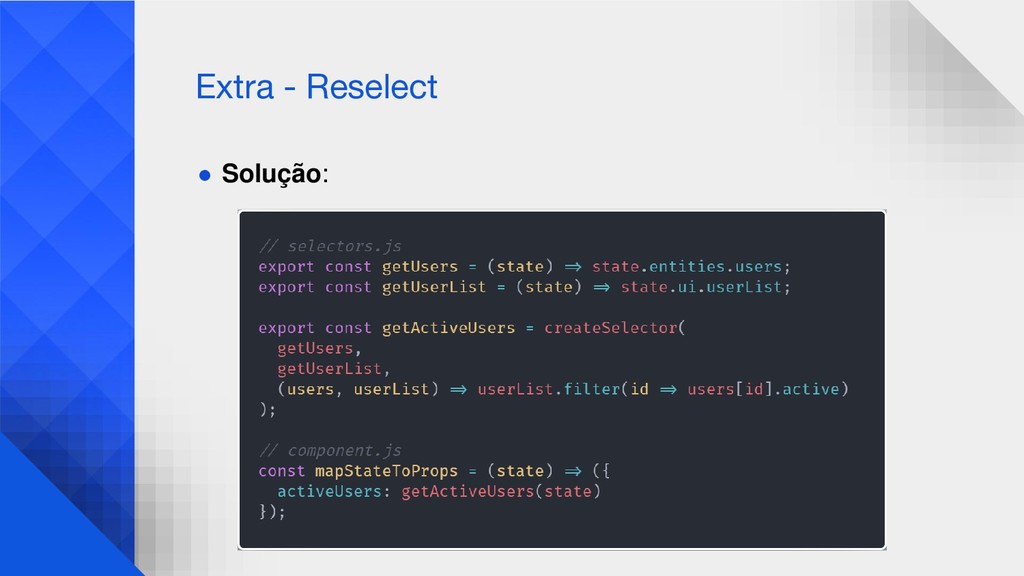Click indented 'getUsers,' argument line
This screenshot has height=576, width=1024.
(319, 348)
